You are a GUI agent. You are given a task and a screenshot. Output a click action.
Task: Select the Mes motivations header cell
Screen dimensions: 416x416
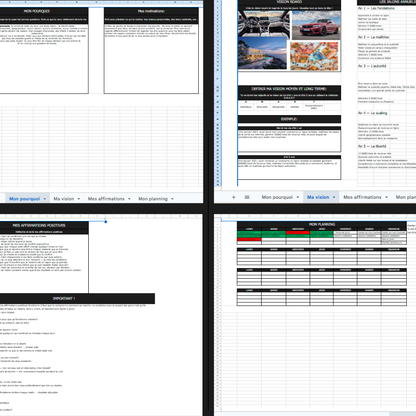pos(151,11)
